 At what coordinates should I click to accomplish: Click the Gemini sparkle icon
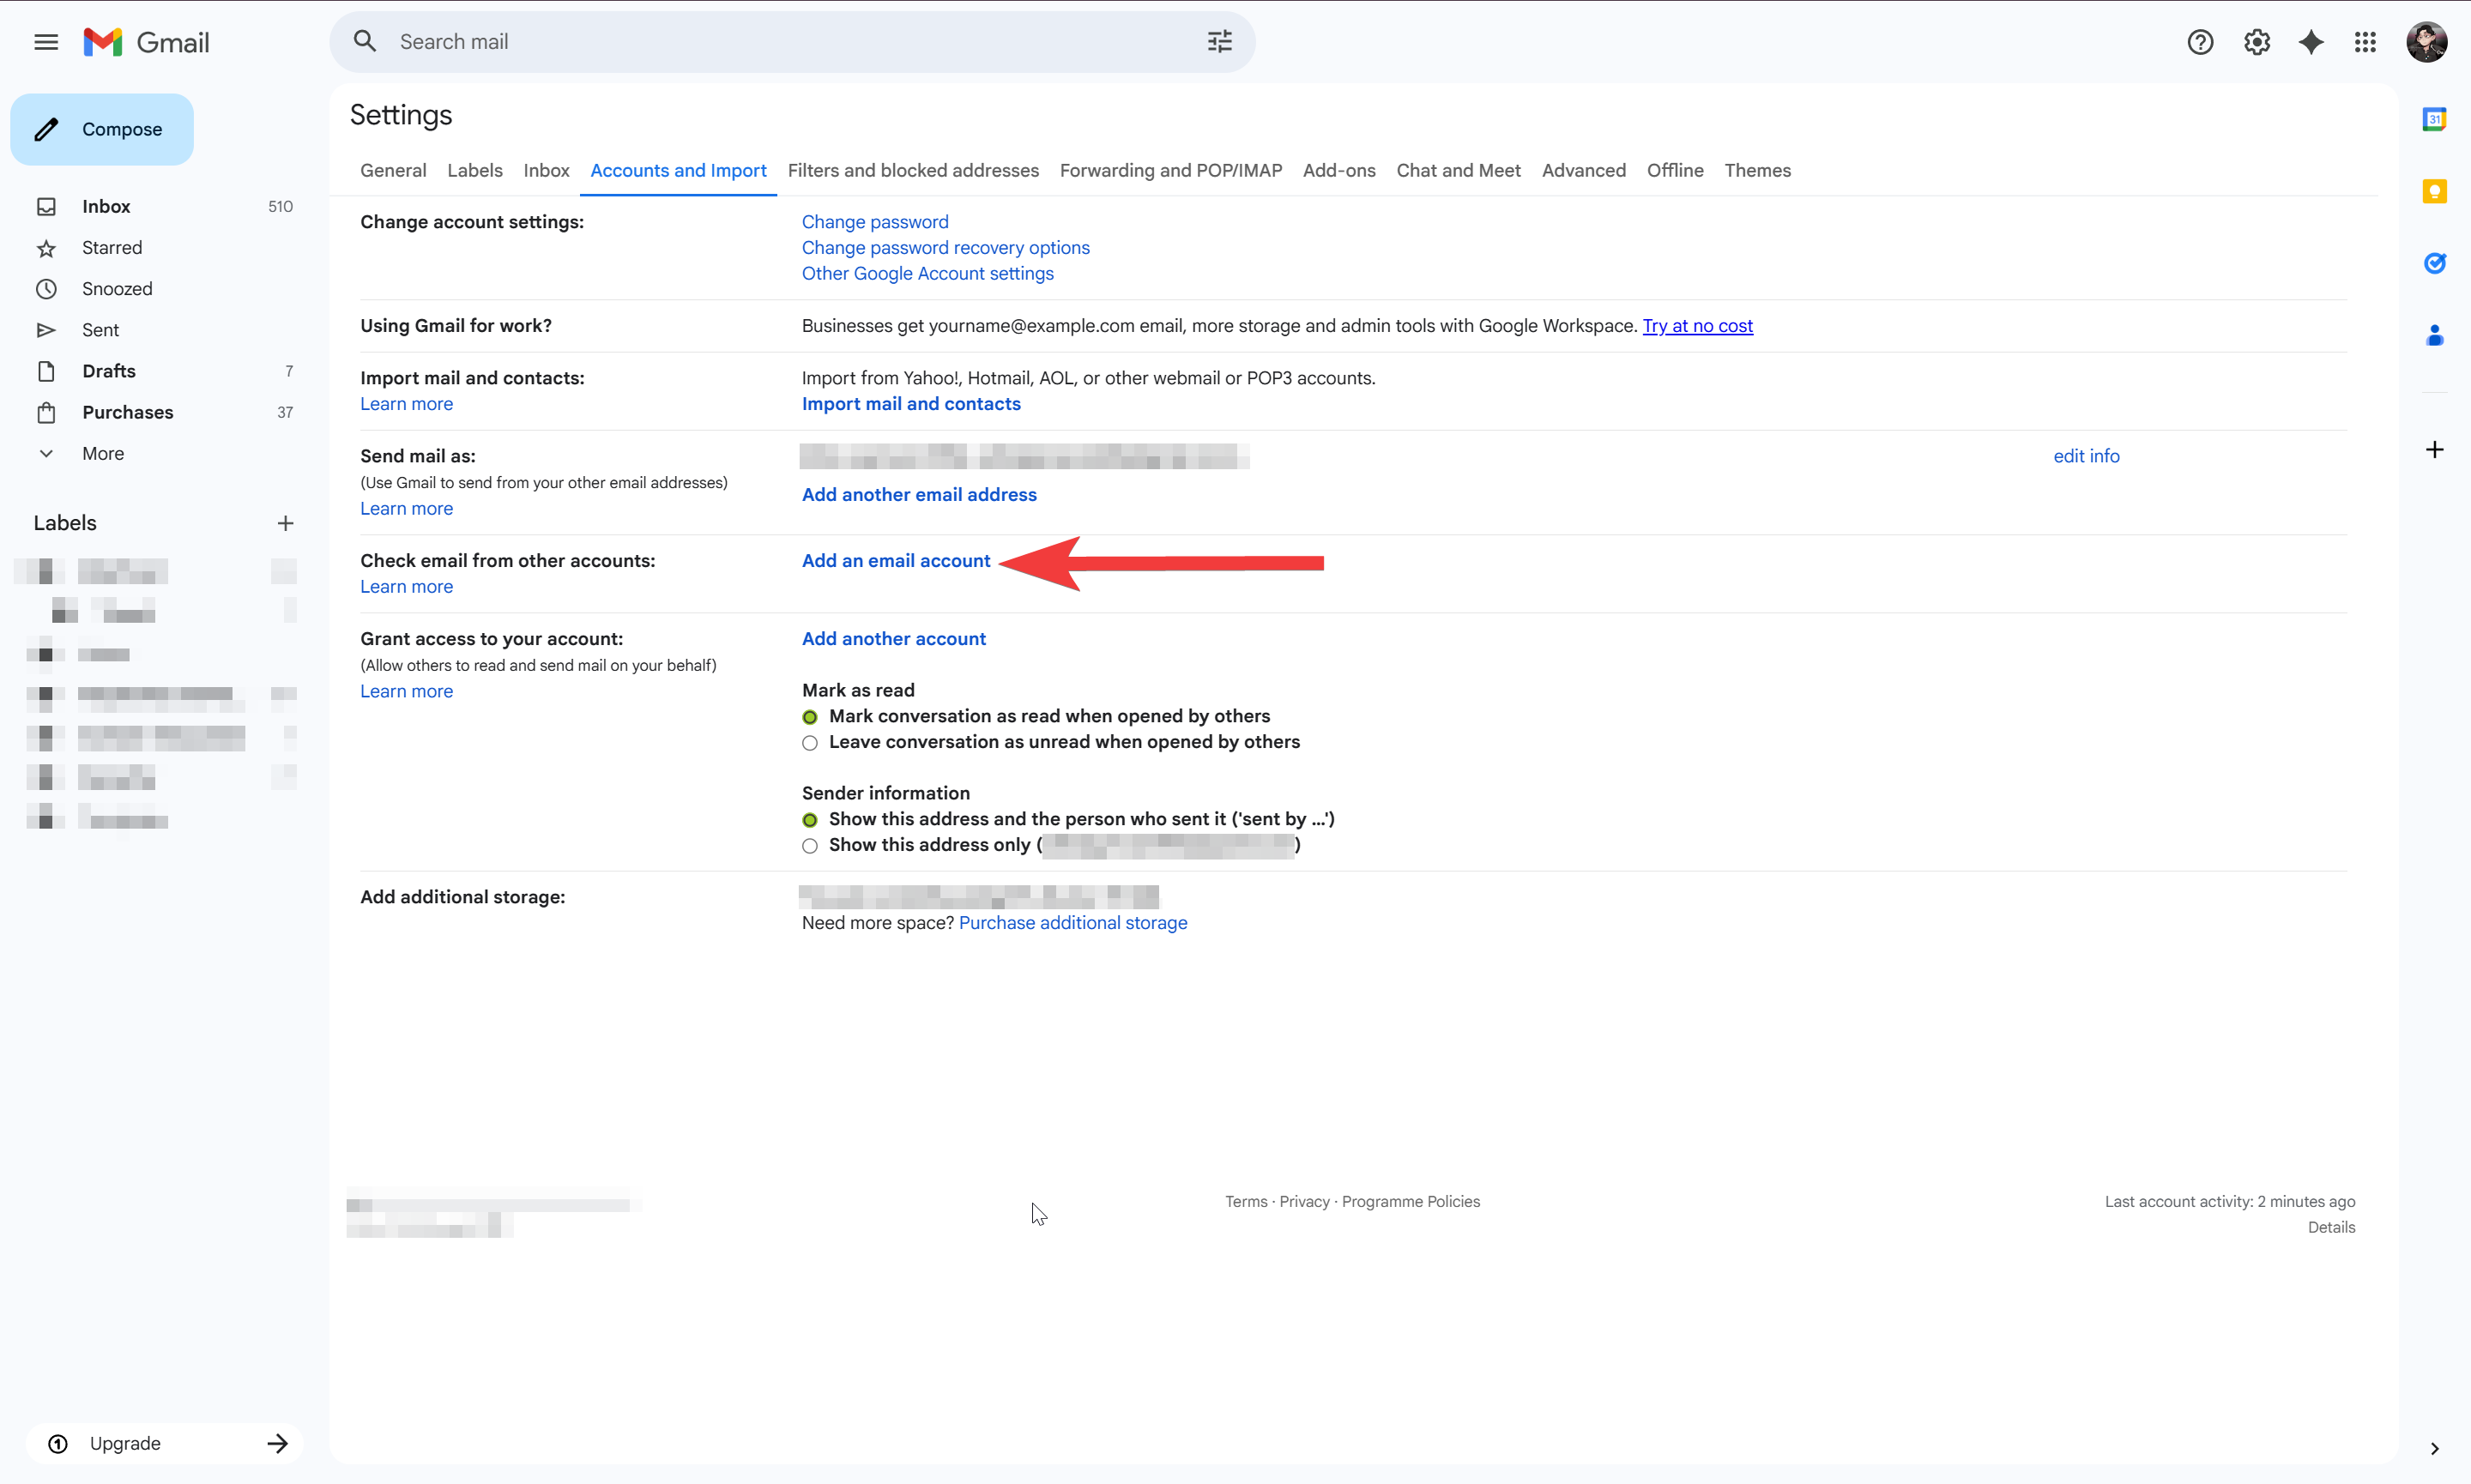coord(2311,42)
